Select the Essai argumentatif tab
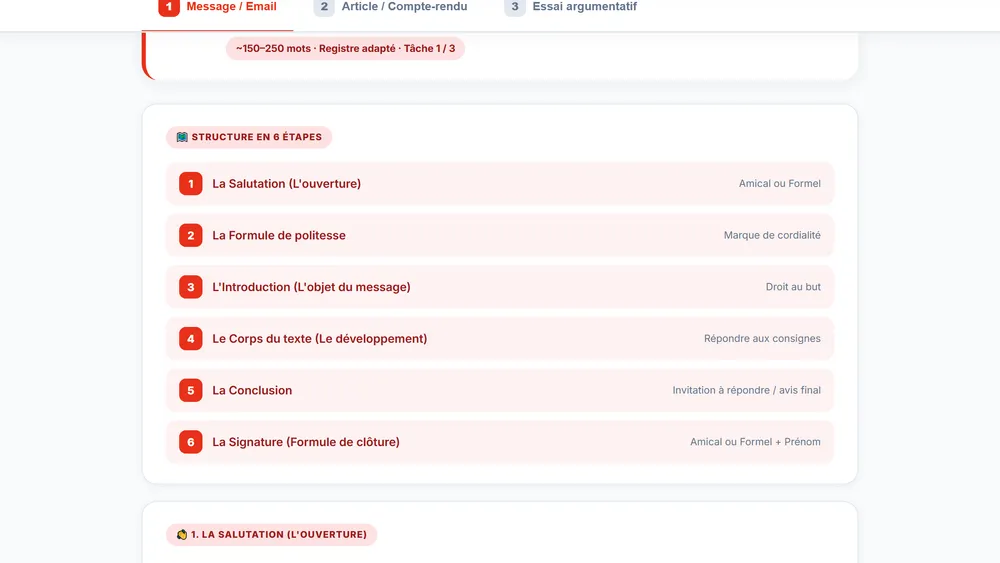The width and height of the screenshot is (1000, 563). click(x=571, y=8)
